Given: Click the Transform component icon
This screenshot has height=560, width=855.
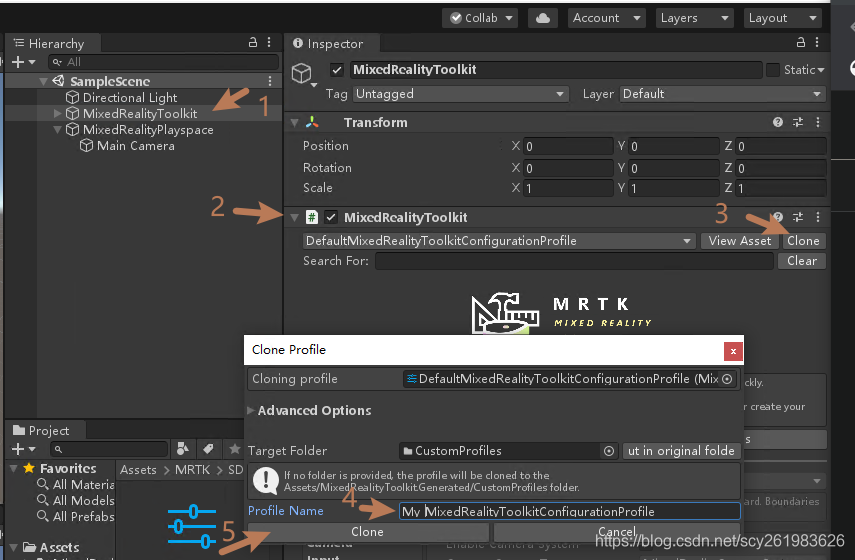Looking at the screenshot, I should (x=312, y=122).
